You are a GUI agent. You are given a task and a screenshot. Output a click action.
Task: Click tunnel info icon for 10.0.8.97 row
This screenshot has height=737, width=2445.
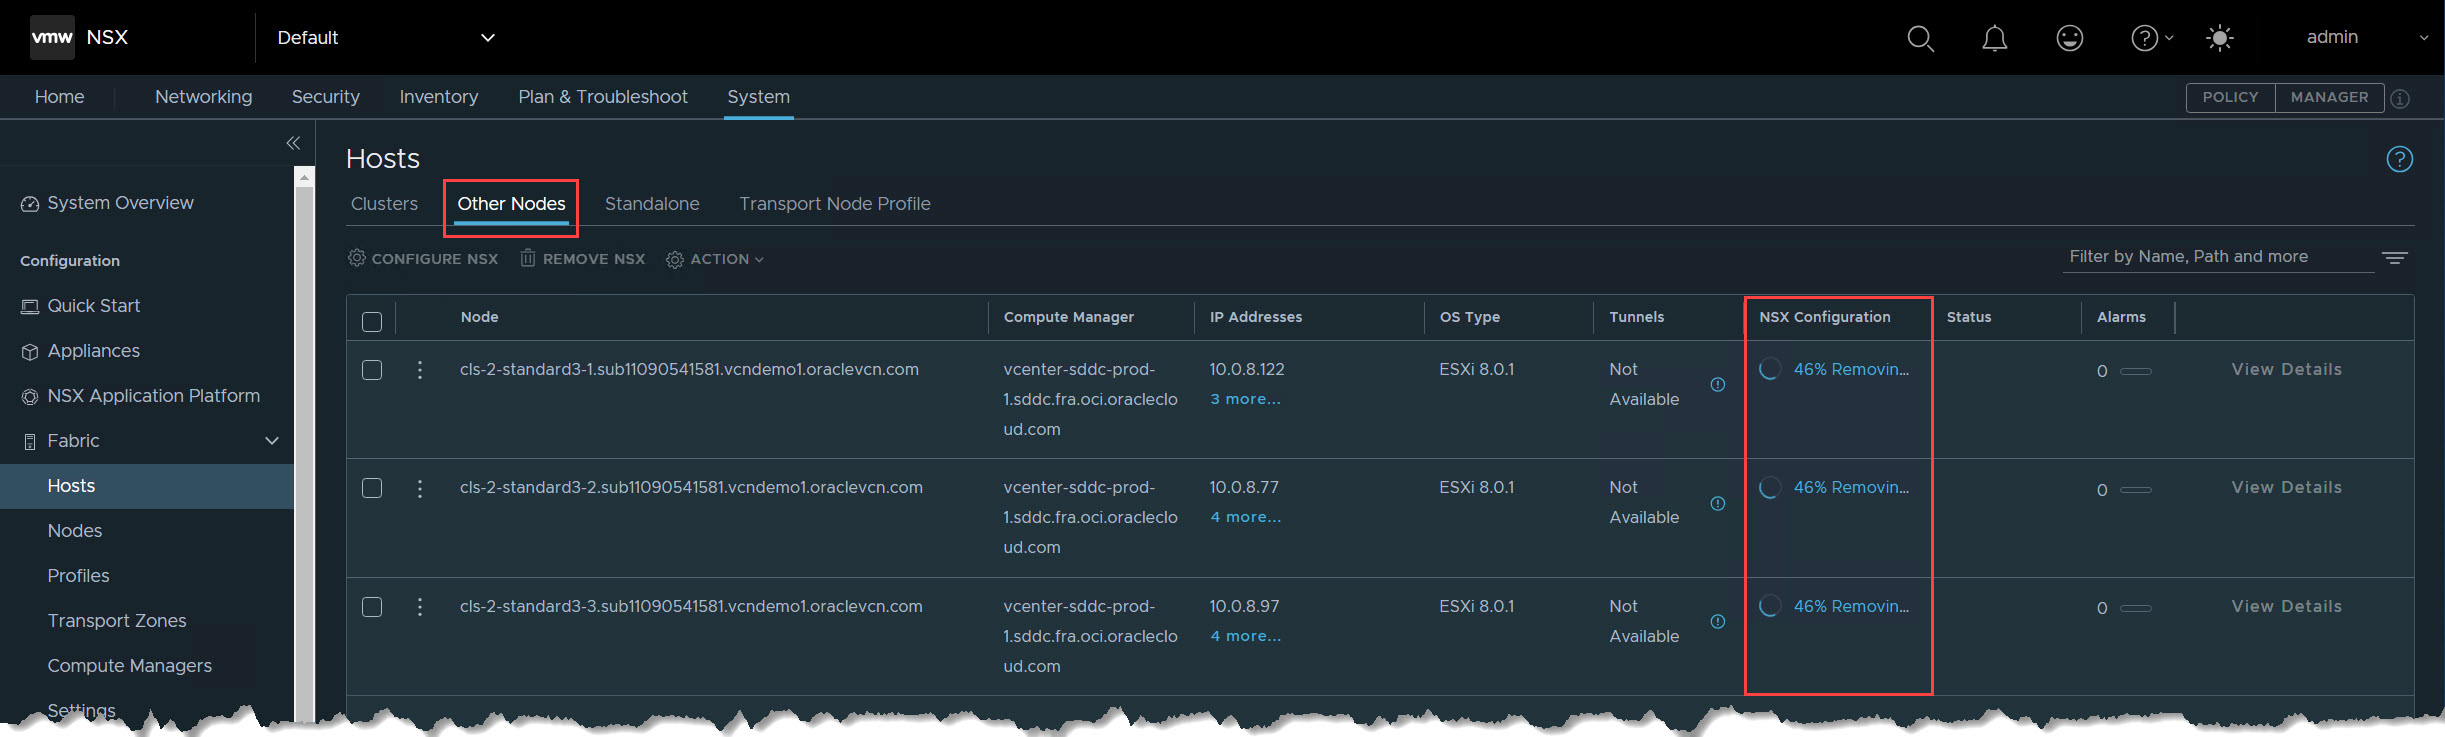pos(1718,622)
